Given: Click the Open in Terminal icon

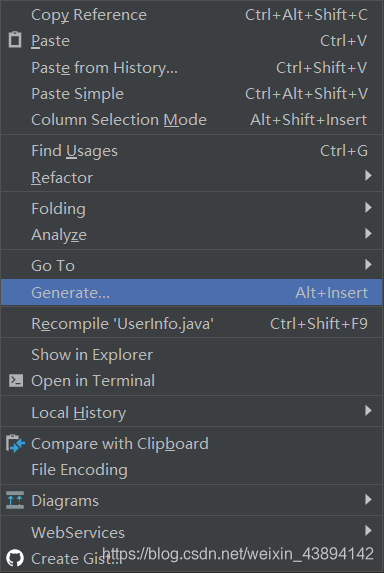Looking at the screenshot, I should 16,381.
